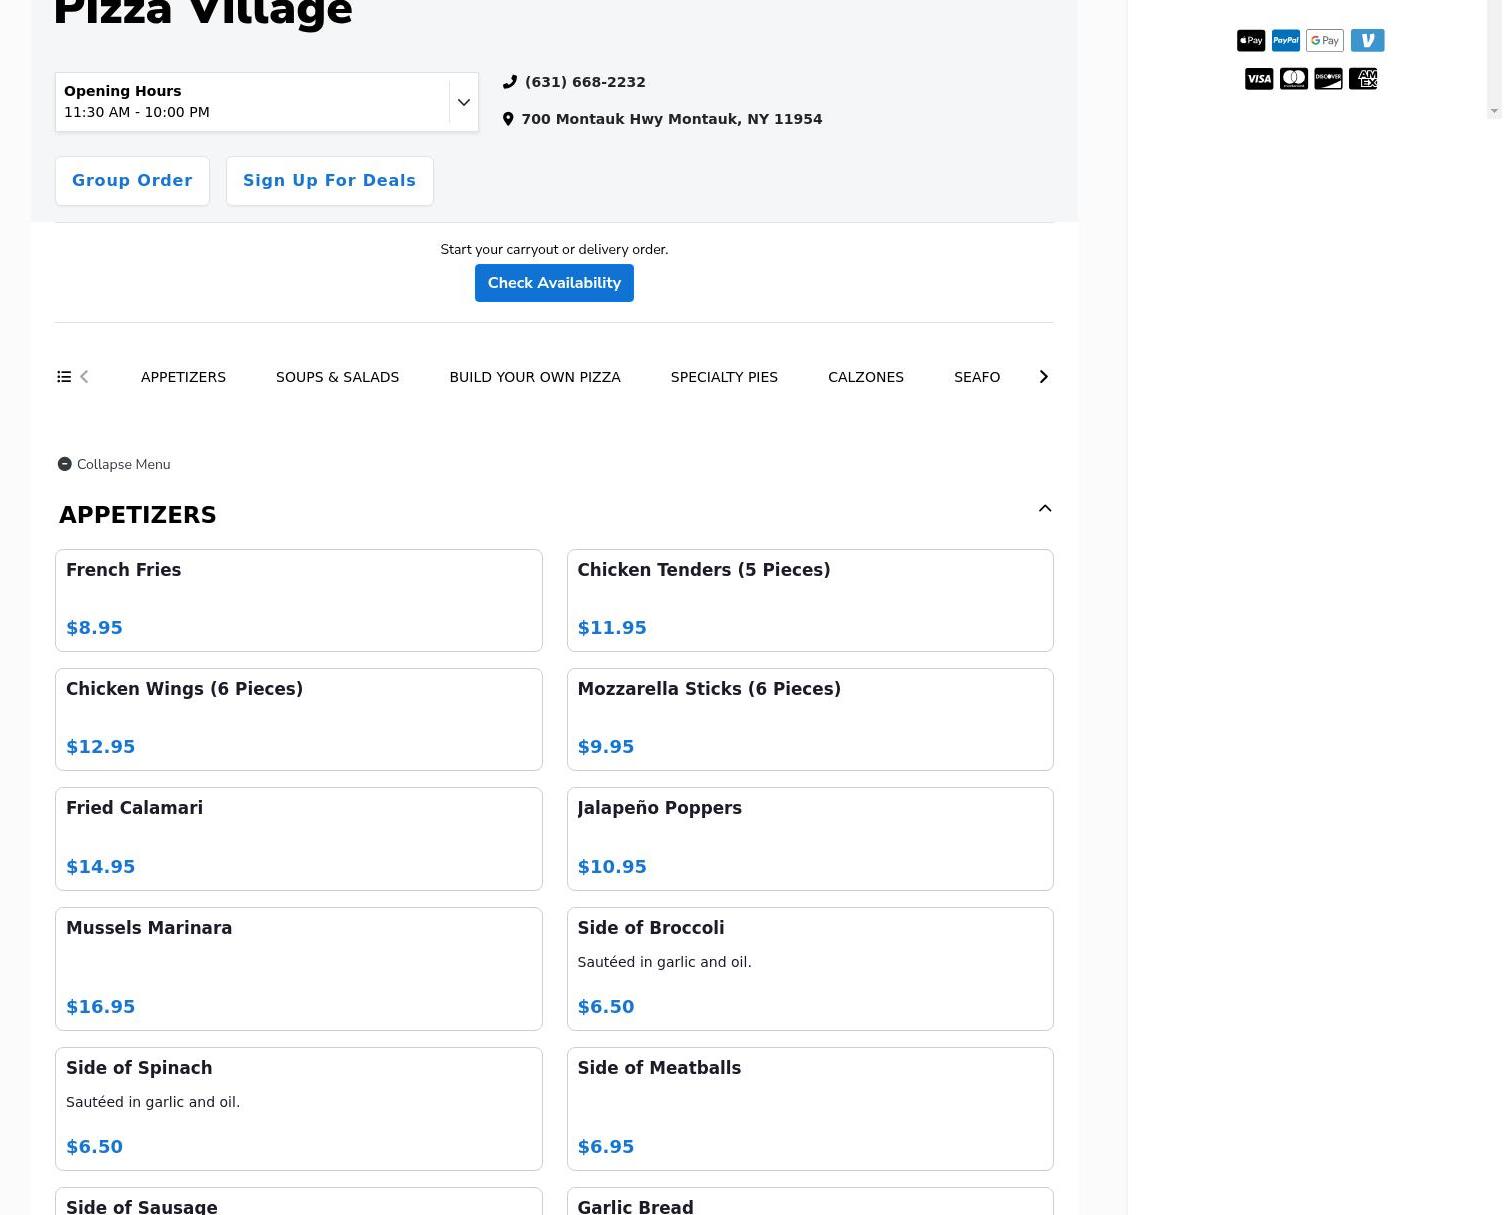1510x1215 pixels.
Task: Open the Soups & Salads category
Action: tap(337, 377)
